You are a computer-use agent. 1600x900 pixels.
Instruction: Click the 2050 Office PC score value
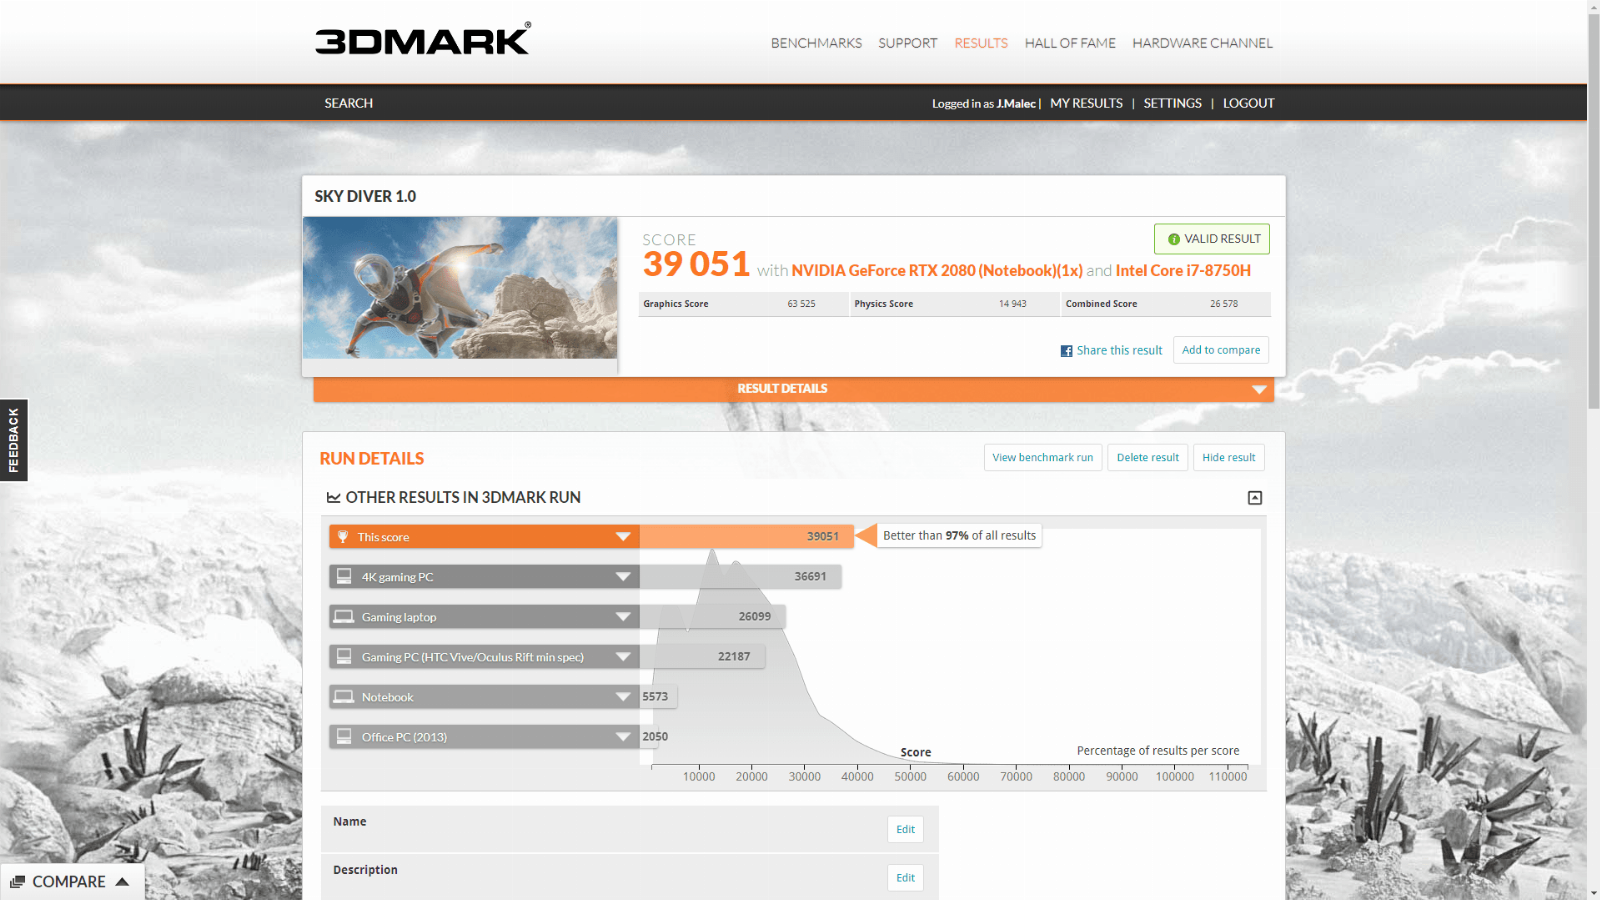[655, 737]
